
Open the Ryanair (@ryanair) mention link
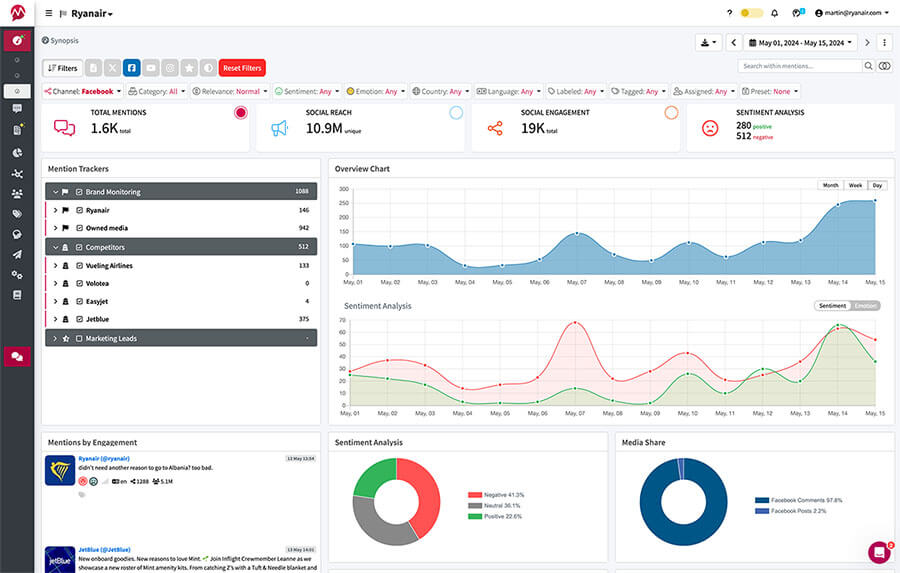point(104,458)
